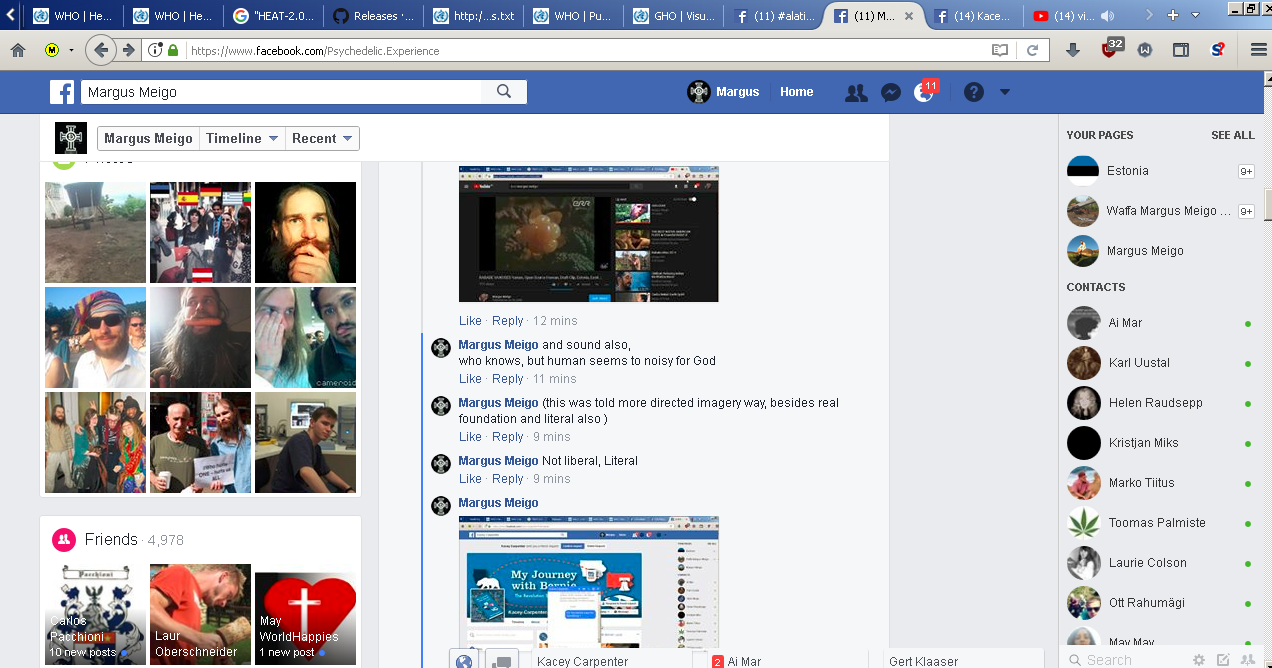Close the active '(11) M...' tab

pos(908,16)
